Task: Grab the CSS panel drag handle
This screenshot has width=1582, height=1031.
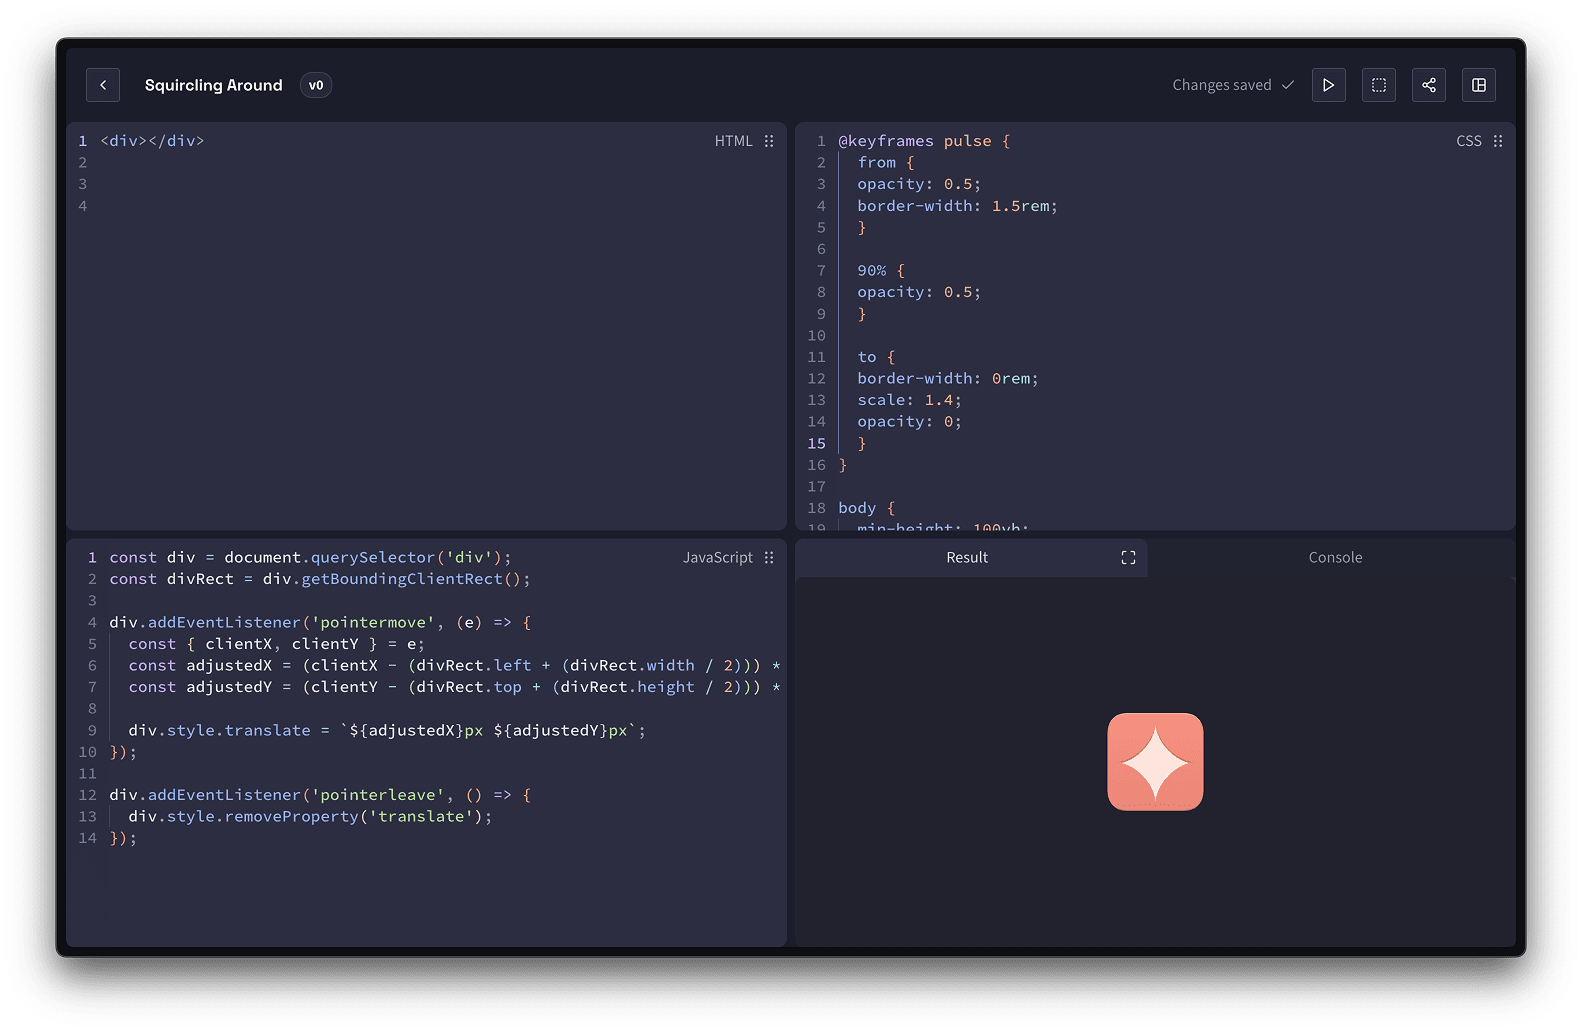Action: tap(1497, 141)
